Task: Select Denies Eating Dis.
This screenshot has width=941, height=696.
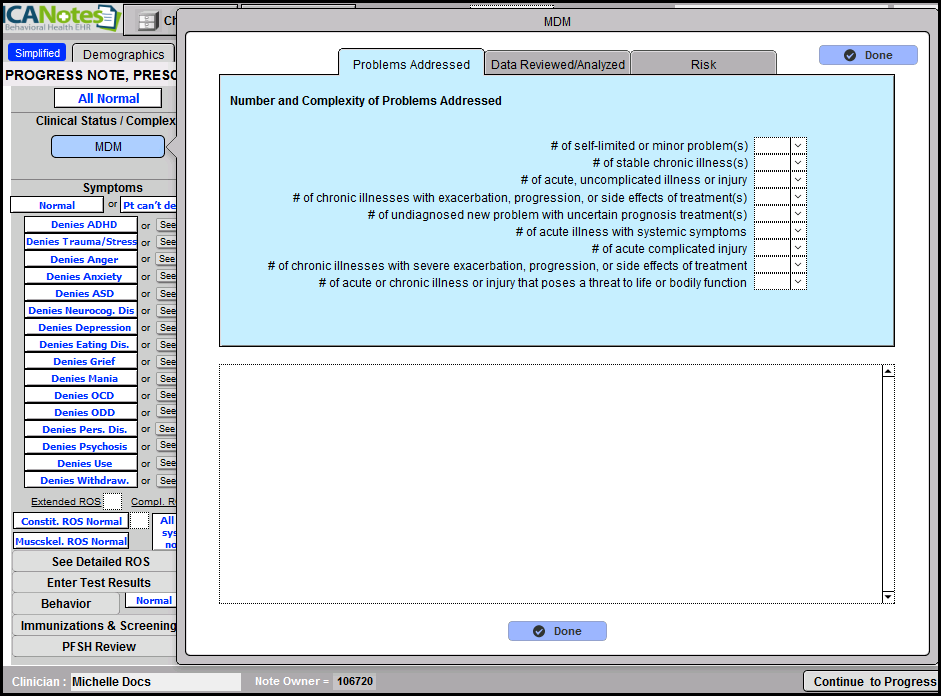Action: 81,344
